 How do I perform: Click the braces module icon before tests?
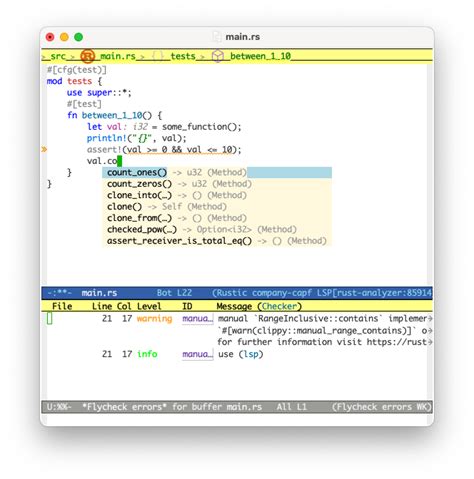[x=158, y=56]
